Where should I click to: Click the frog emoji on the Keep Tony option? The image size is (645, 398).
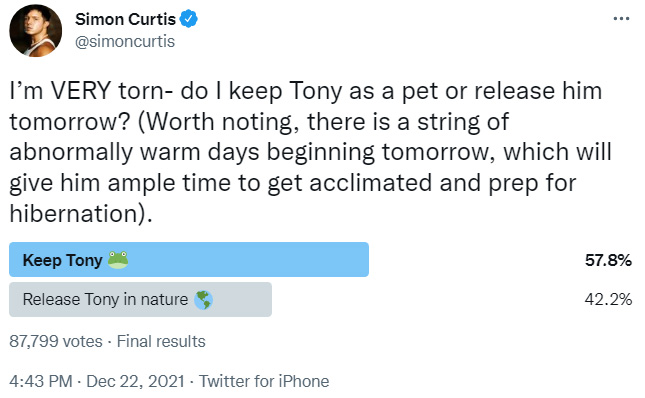118,260
